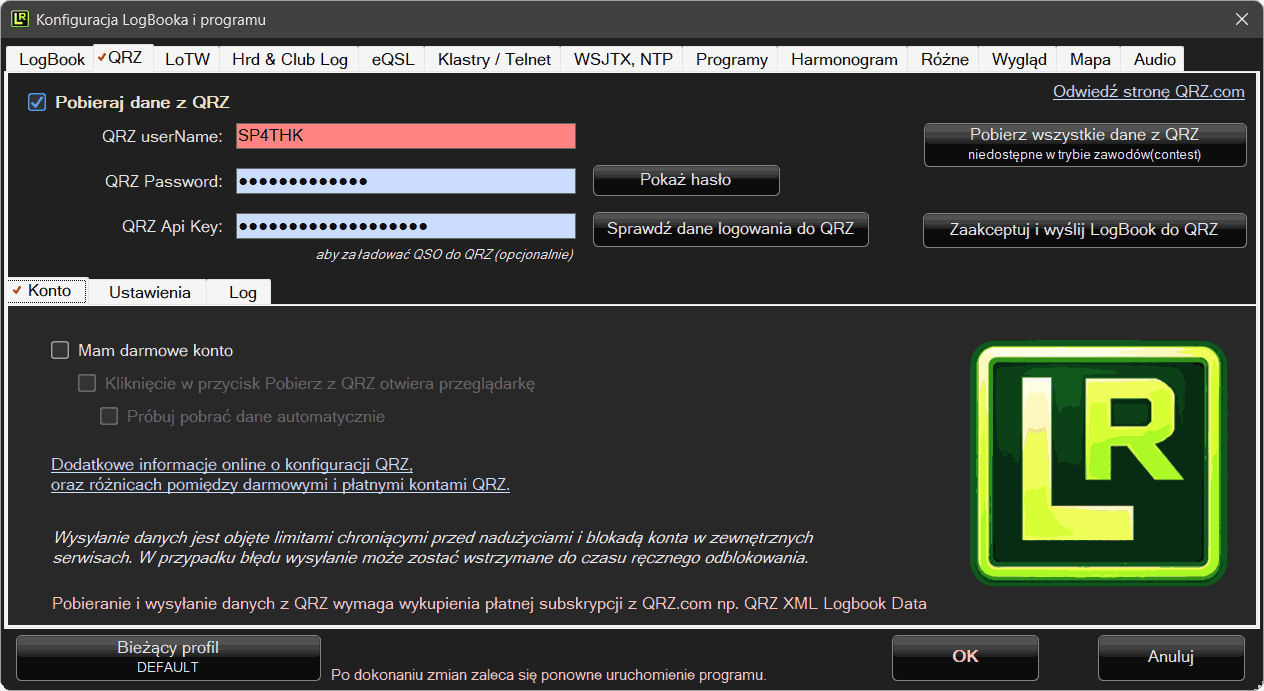The image size is (1264, 691).
Task: Open the Odwiedź stronę QRZ.com link
Action: click(x=1148, y=92)
